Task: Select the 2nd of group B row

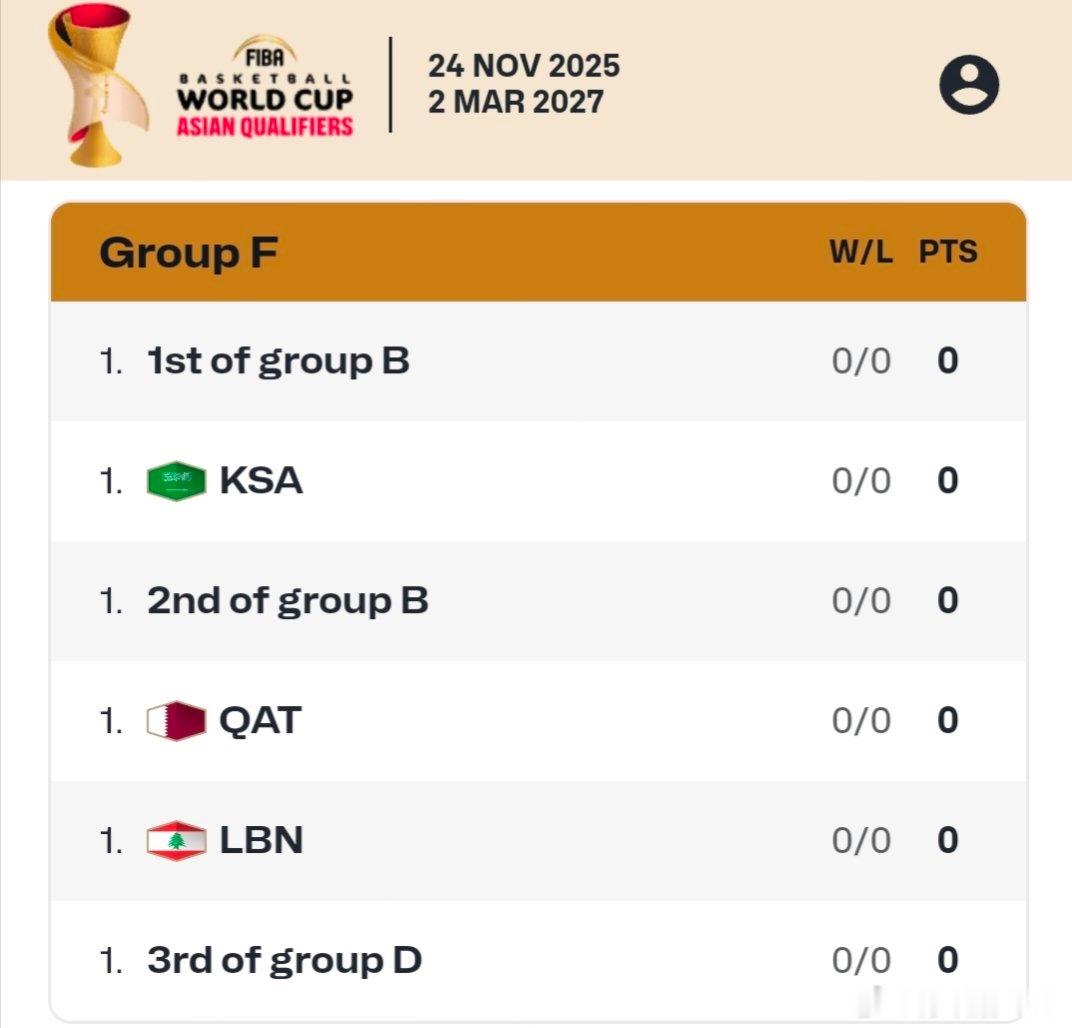Action: point(538,601)
